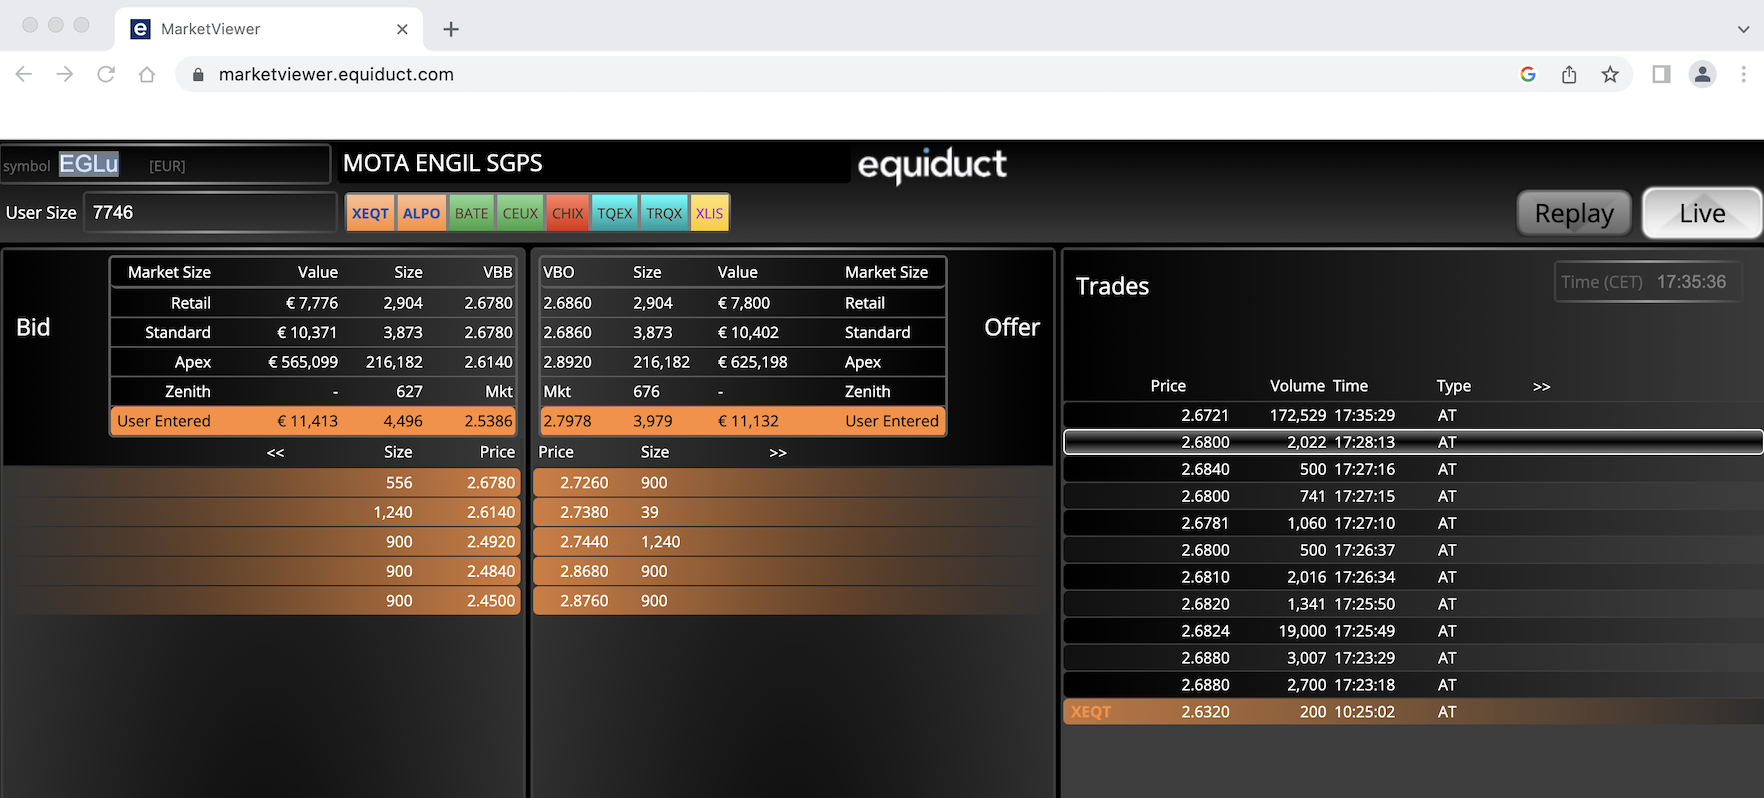Select the Apex bid row
This screenshot has width=1764, height=798.
coord(313,362)
